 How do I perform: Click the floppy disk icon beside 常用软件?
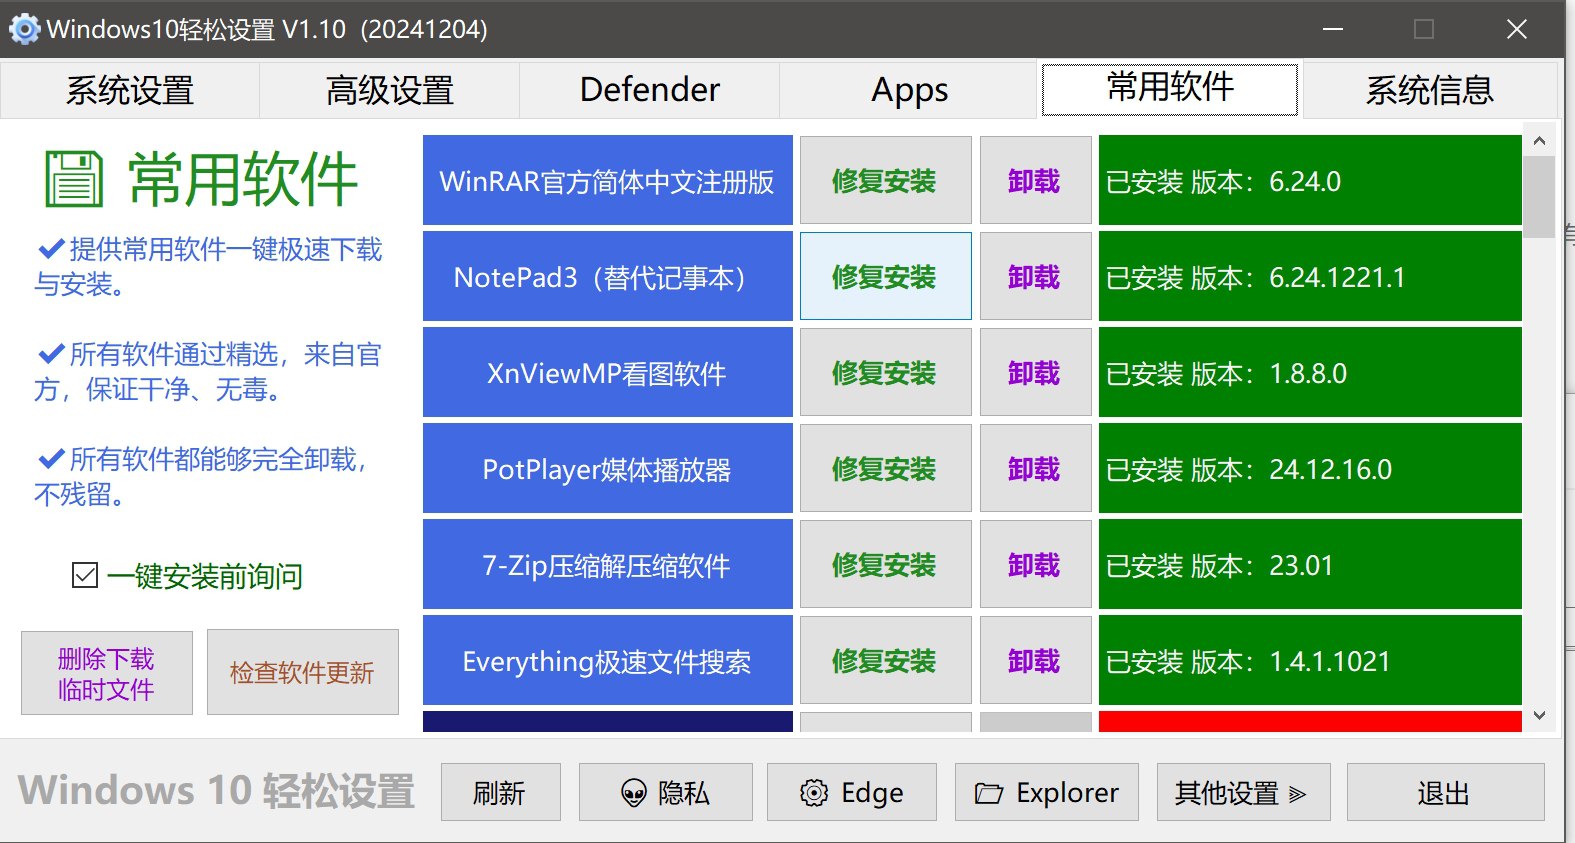click(74, 180)
